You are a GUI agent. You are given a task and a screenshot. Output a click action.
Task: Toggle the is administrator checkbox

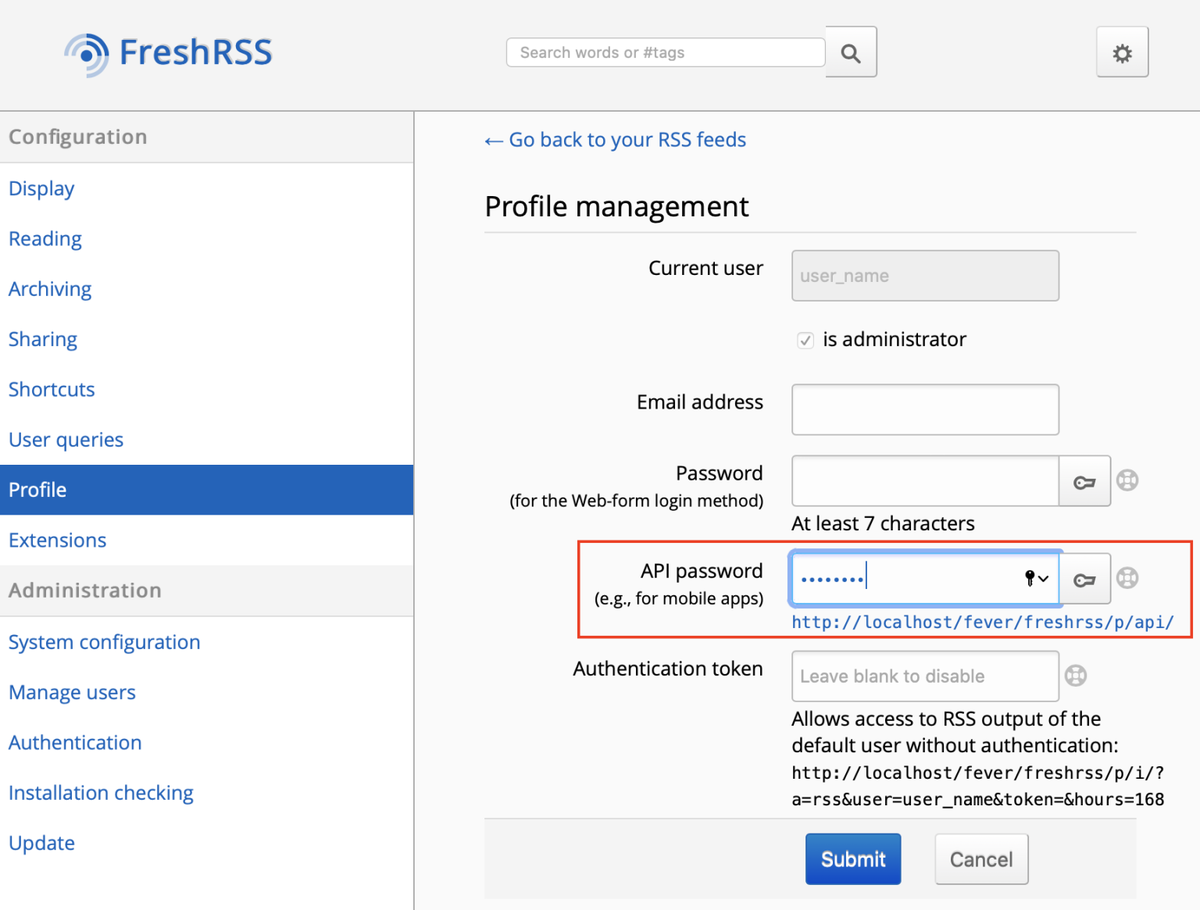(805, 340)
